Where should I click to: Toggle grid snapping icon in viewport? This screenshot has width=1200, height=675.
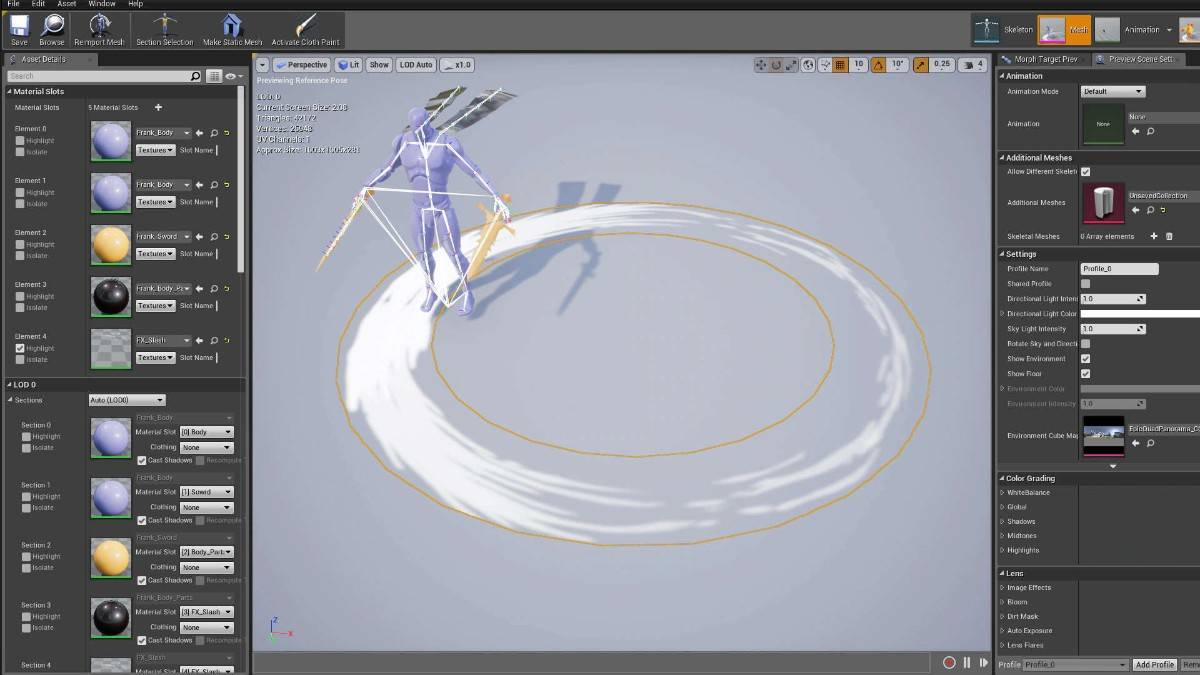click(840, 65)
